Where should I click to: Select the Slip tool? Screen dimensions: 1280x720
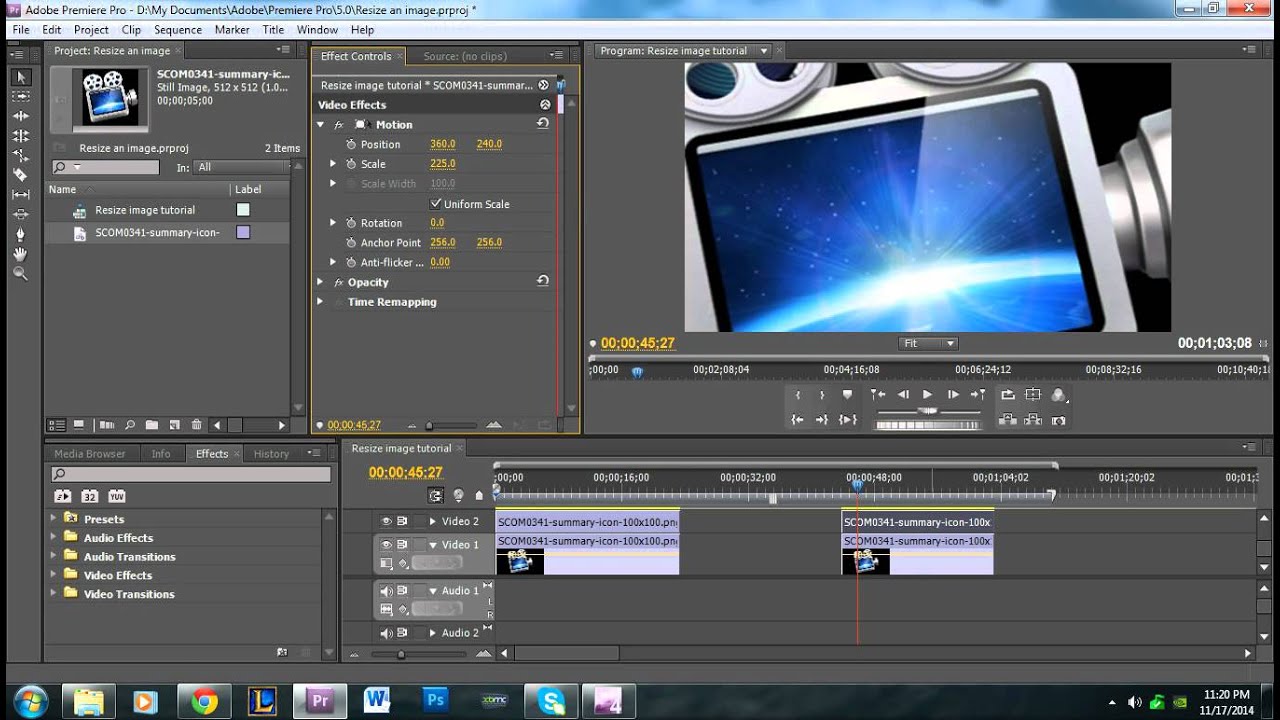pyautogui.click(x=21, y=194)
